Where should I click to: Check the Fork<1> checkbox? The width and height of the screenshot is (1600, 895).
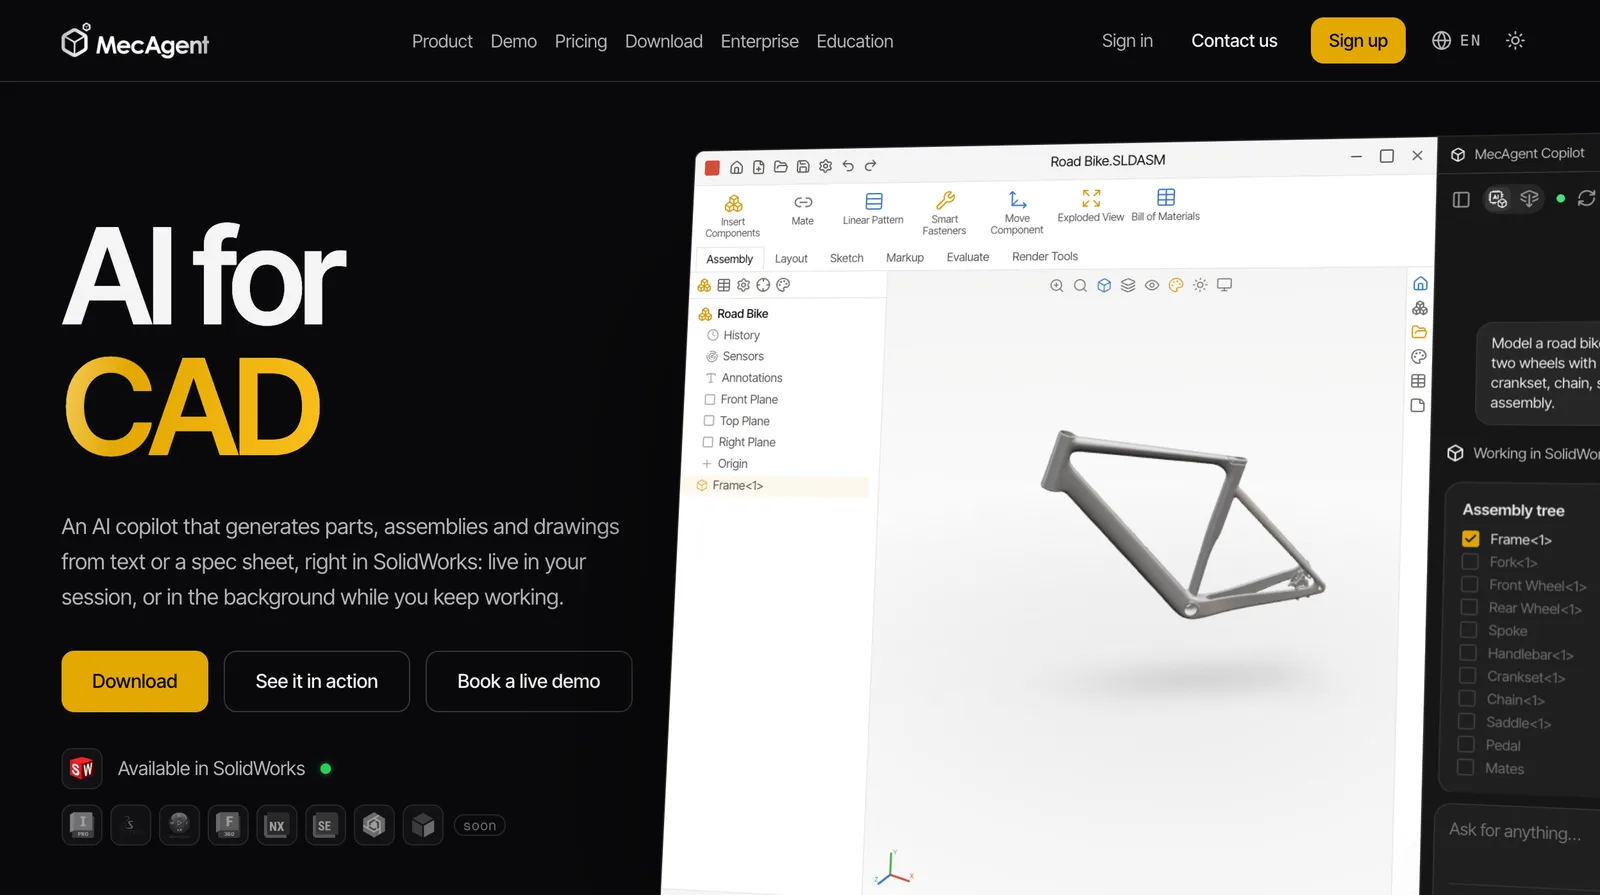(x=1470, y=562)
